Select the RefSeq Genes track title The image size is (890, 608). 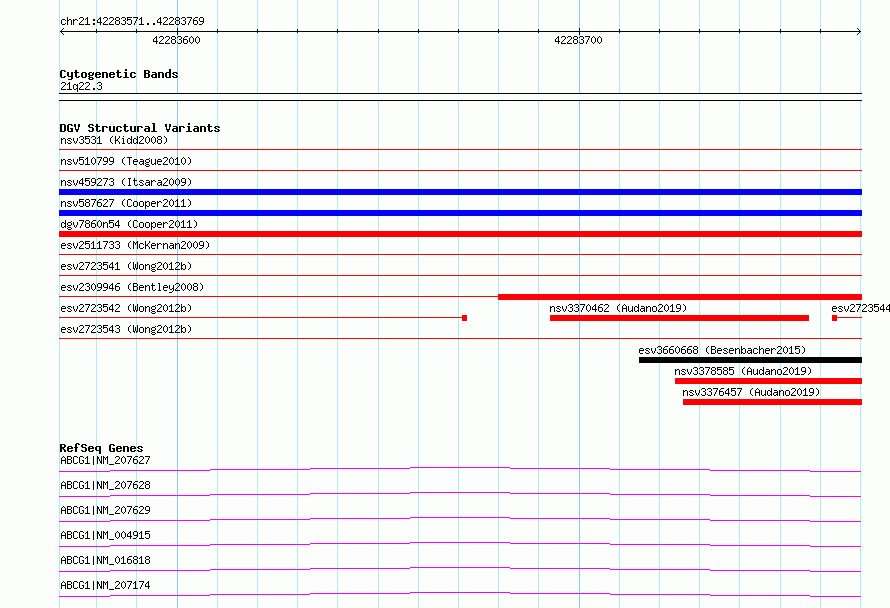pyautogui.click(x=101, y=448)
